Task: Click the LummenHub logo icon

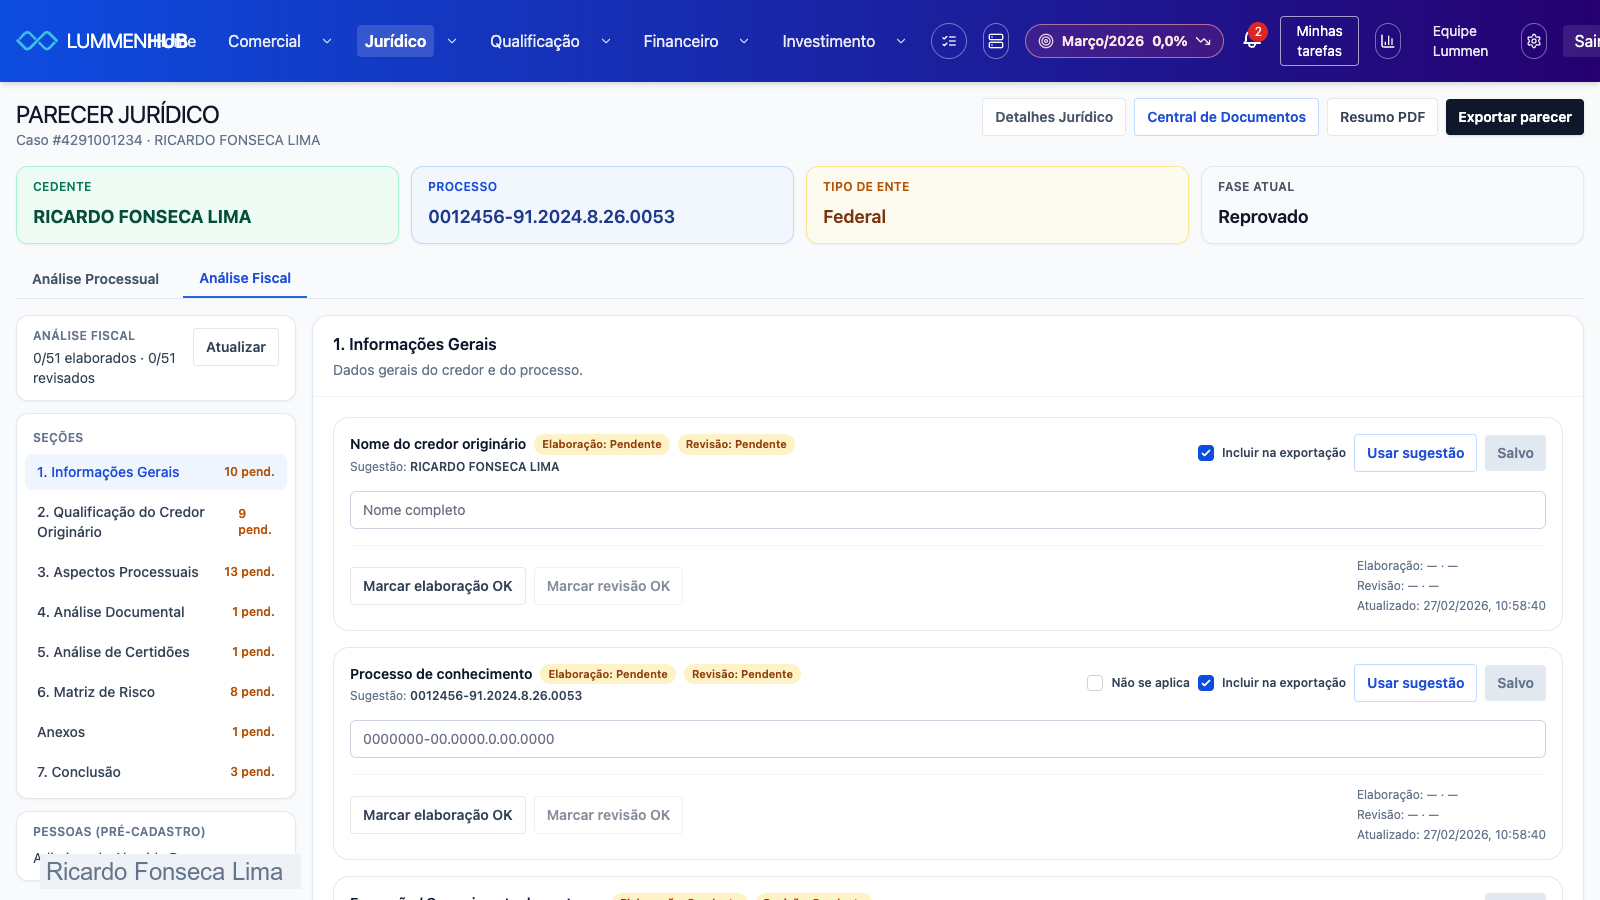Action: click(x=37, y=41)
